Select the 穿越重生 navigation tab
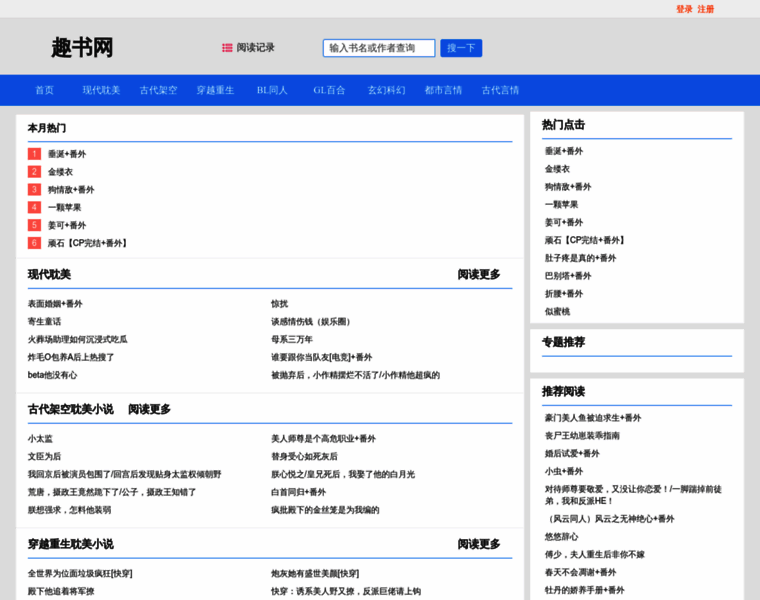The image size is (760, 600). (215, 90)
